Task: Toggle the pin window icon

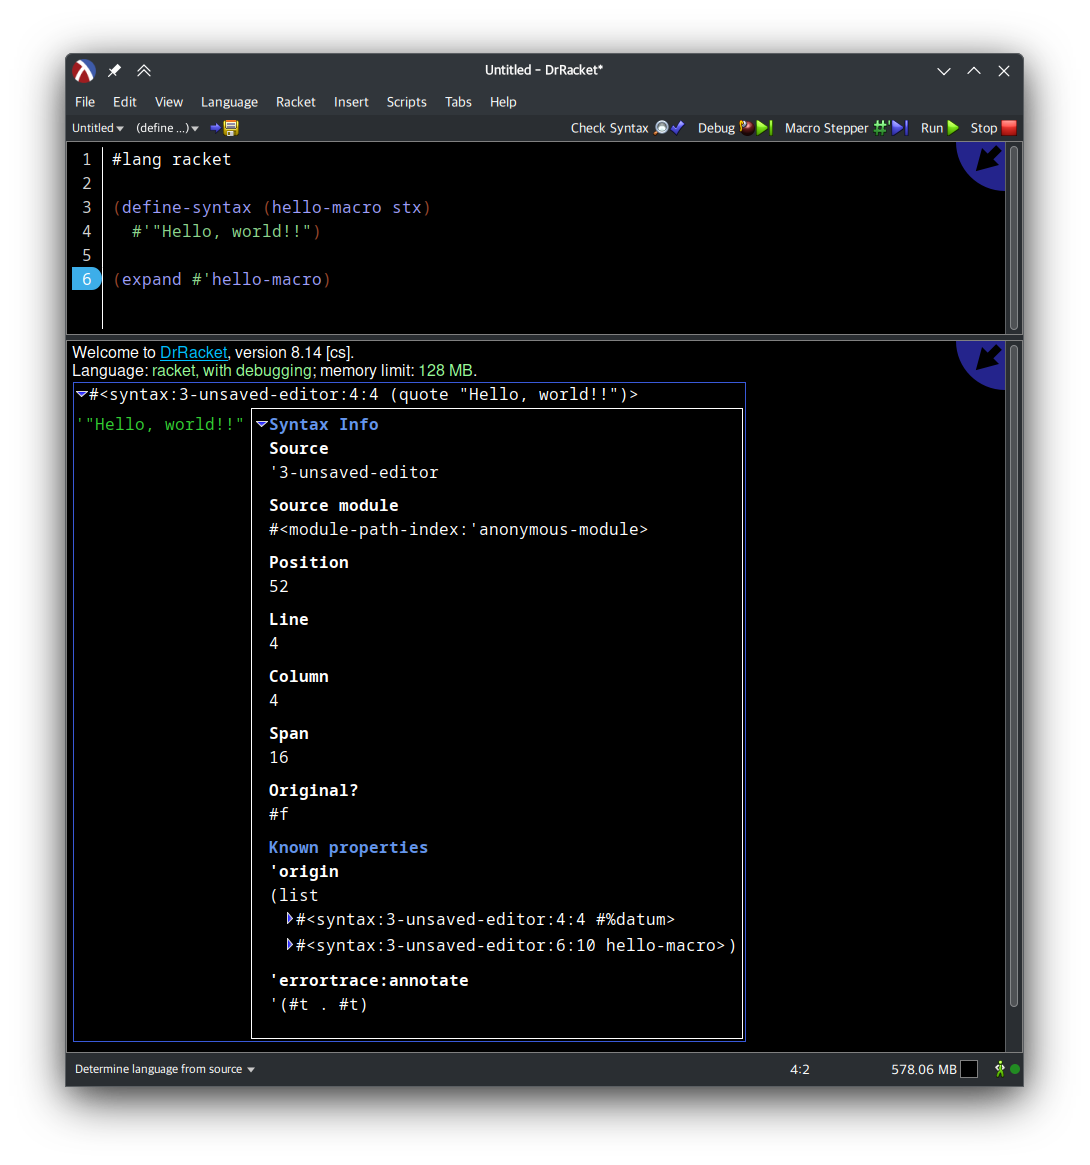Action: click(114, 71)
